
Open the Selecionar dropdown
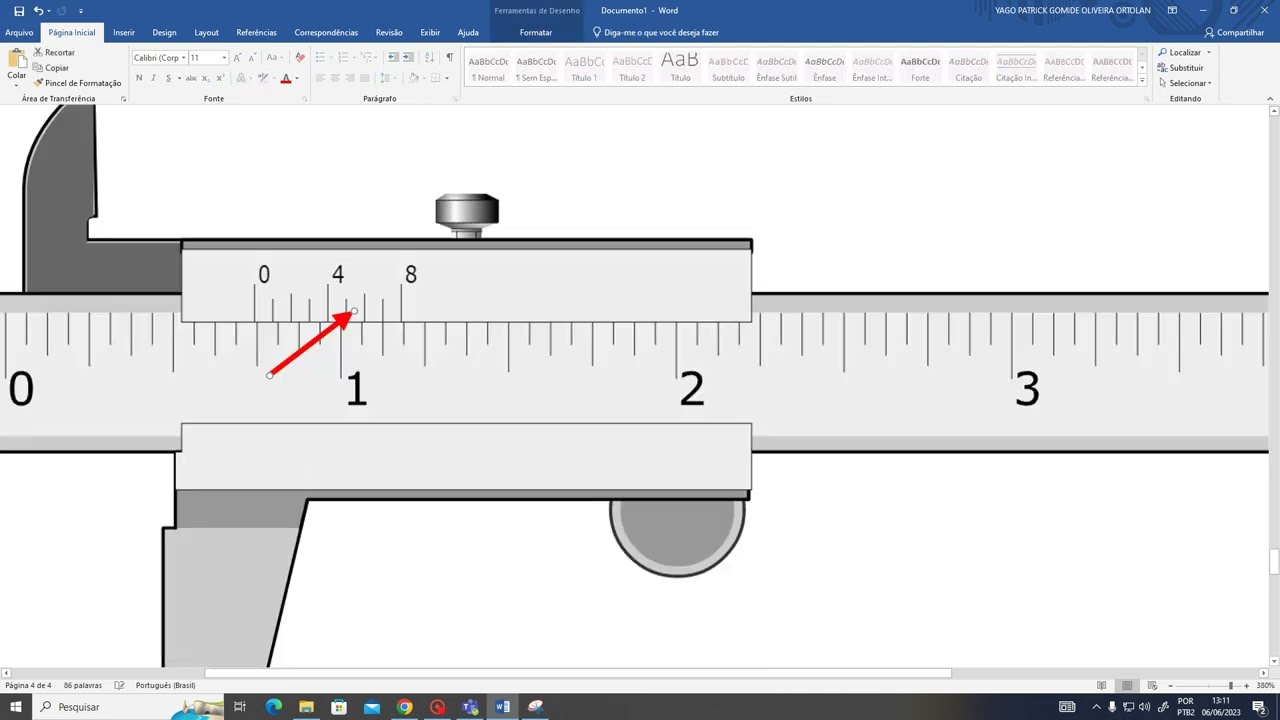point(1185,83)
